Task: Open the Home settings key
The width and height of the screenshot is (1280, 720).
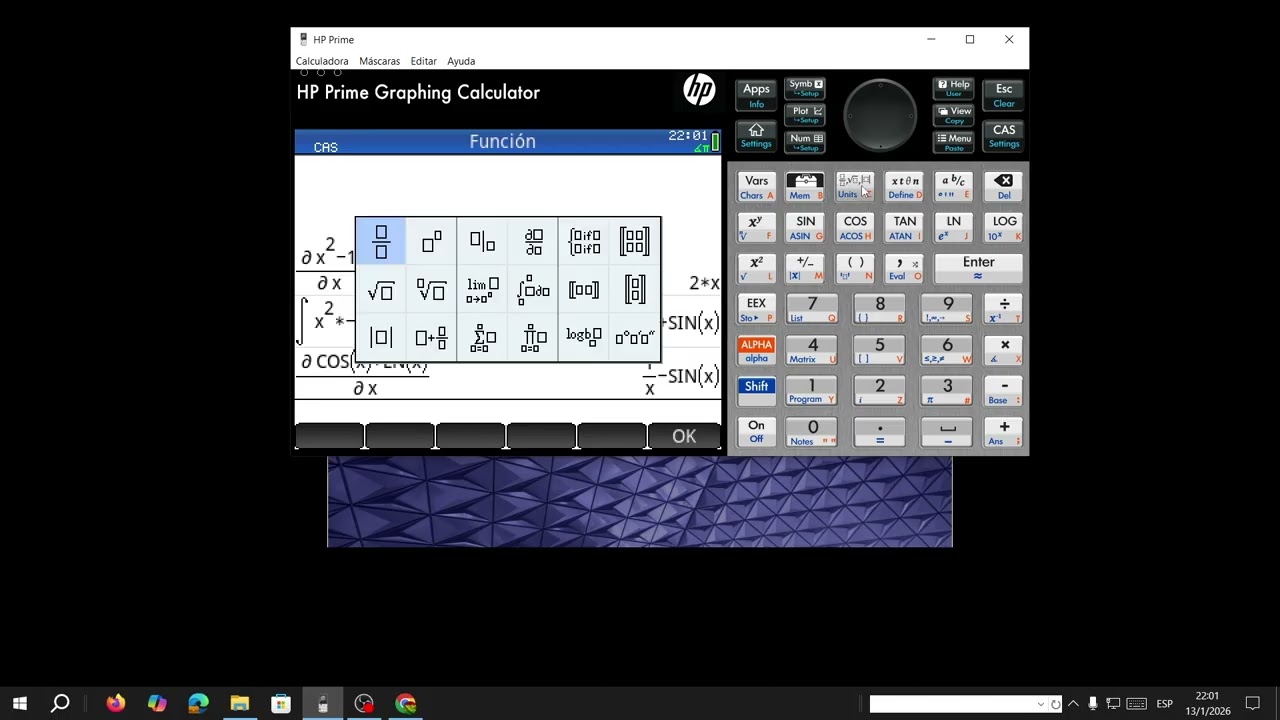Action: tap(756, 135)
